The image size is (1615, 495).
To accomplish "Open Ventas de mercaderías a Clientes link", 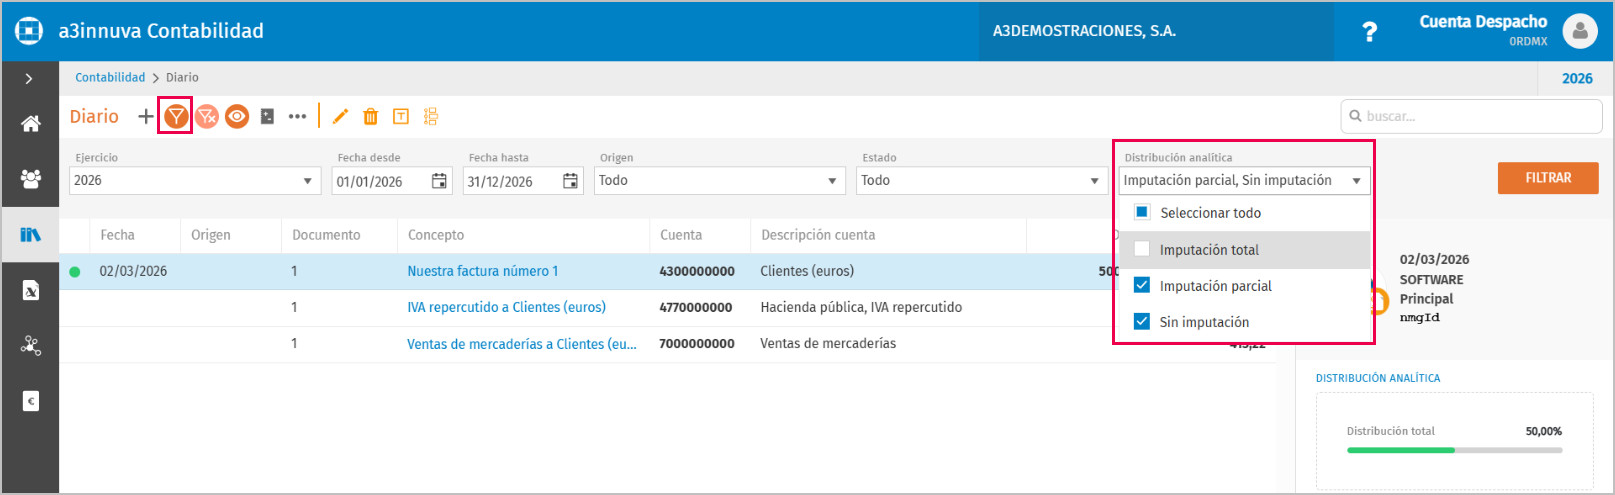I will tap(521, 343).
